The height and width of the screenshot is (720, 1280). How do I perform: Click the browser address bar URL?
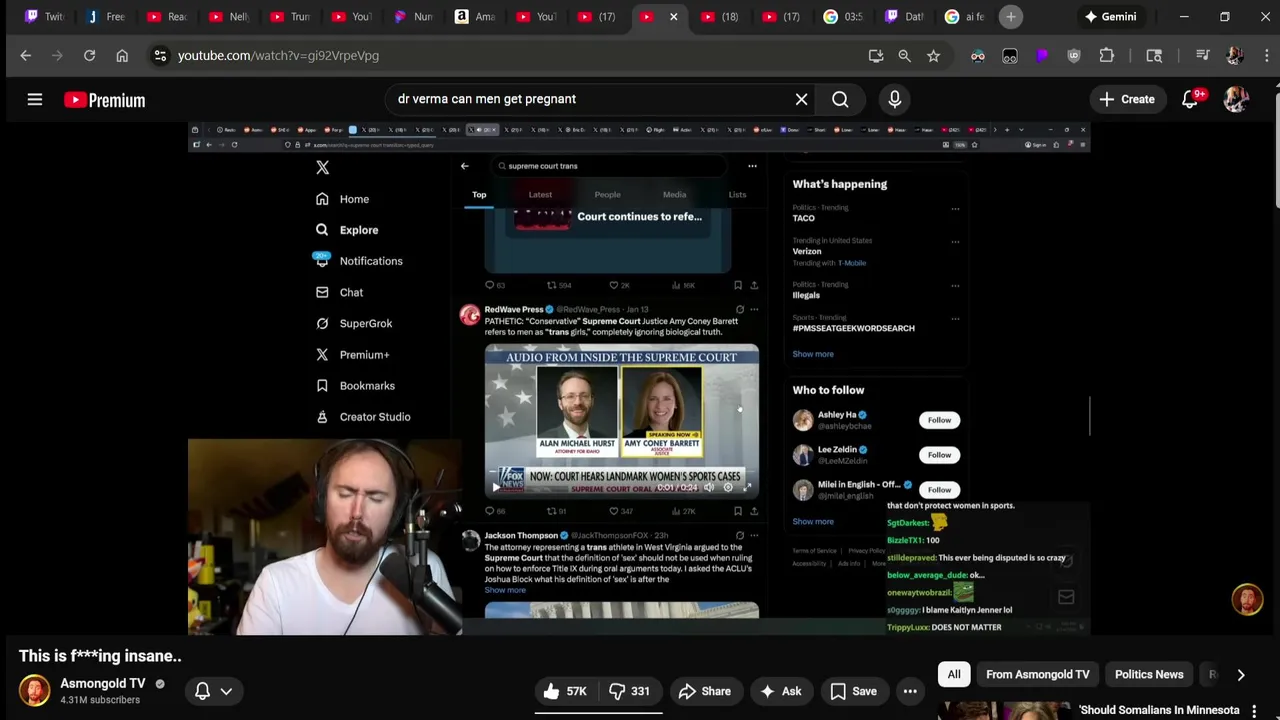[x=278, y=56]
